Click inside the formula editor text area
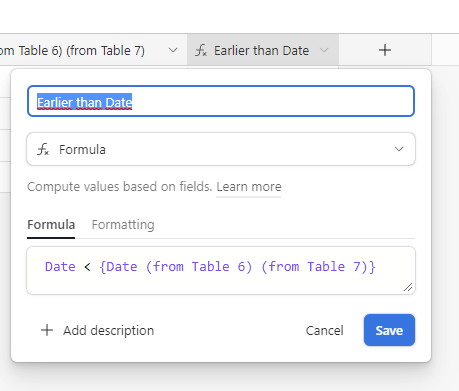 pos(221,270)
